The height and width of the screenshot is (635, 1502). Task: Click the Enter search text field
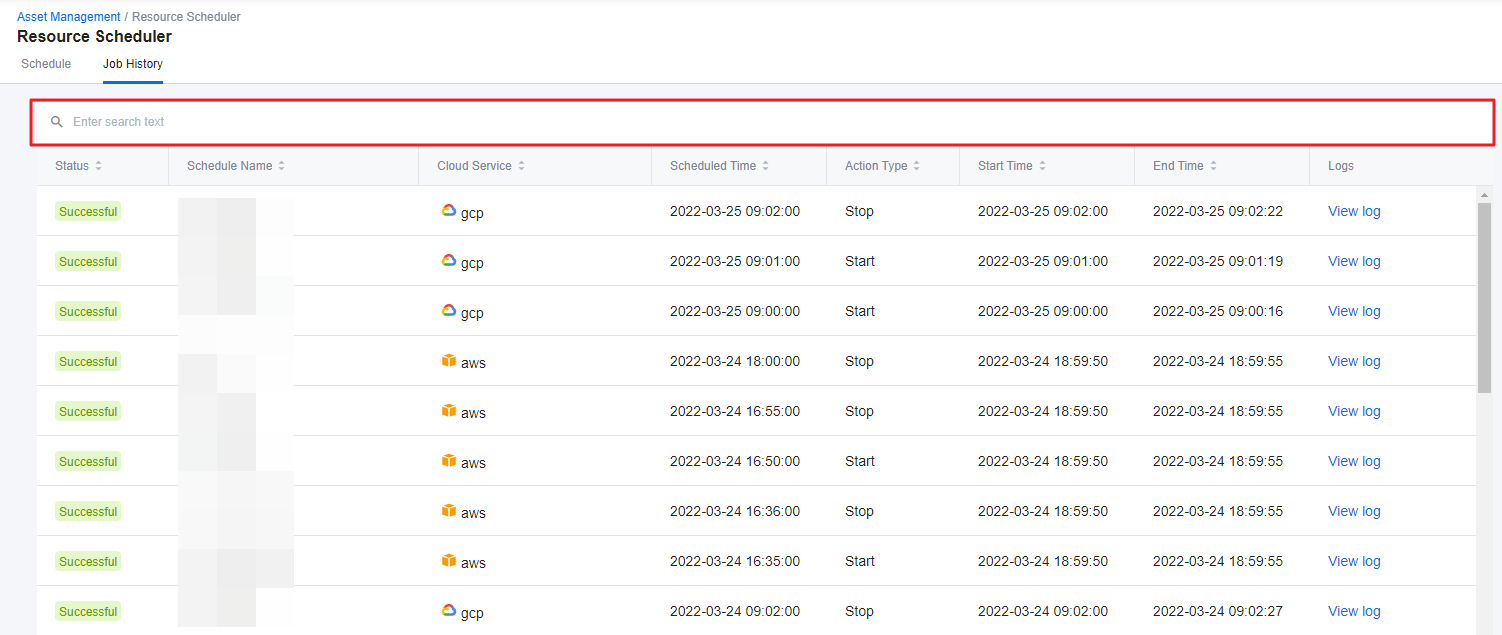pyautogui.click(x=760, y=122)
